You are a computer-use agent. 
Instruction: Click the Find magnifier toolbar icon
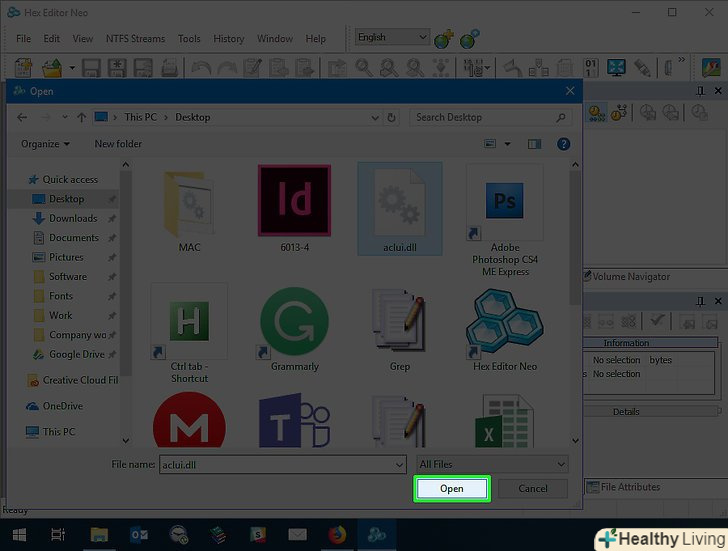click(364, 68)
